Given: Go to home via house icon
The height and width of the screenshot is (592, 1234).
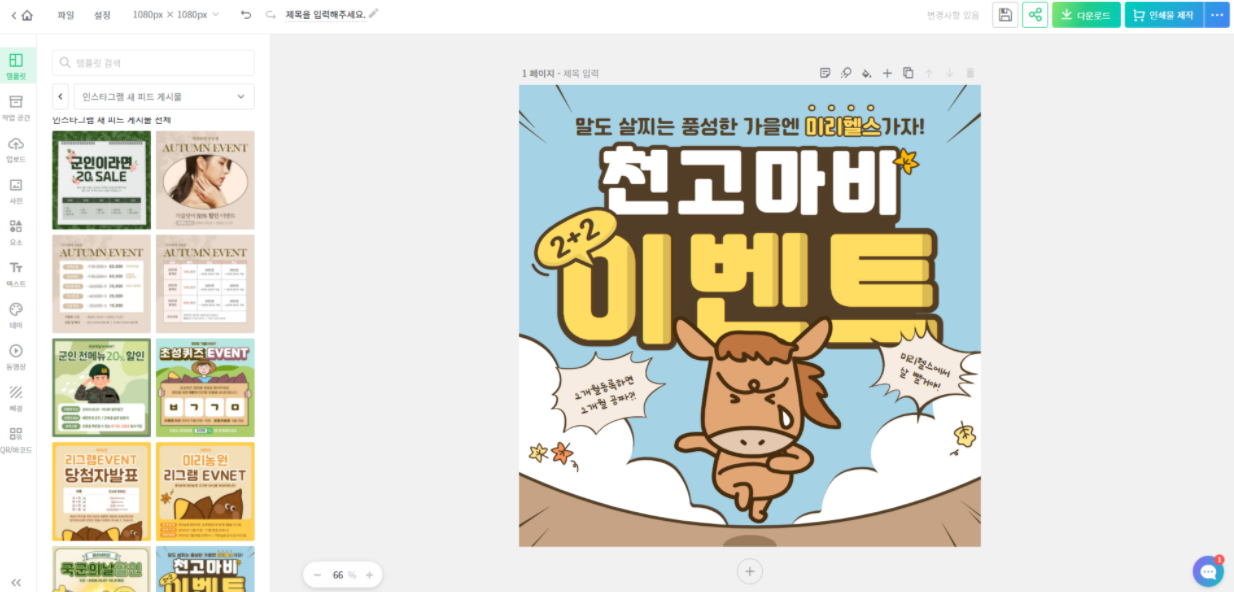Looking at the screenshot, I should point(26,15).
